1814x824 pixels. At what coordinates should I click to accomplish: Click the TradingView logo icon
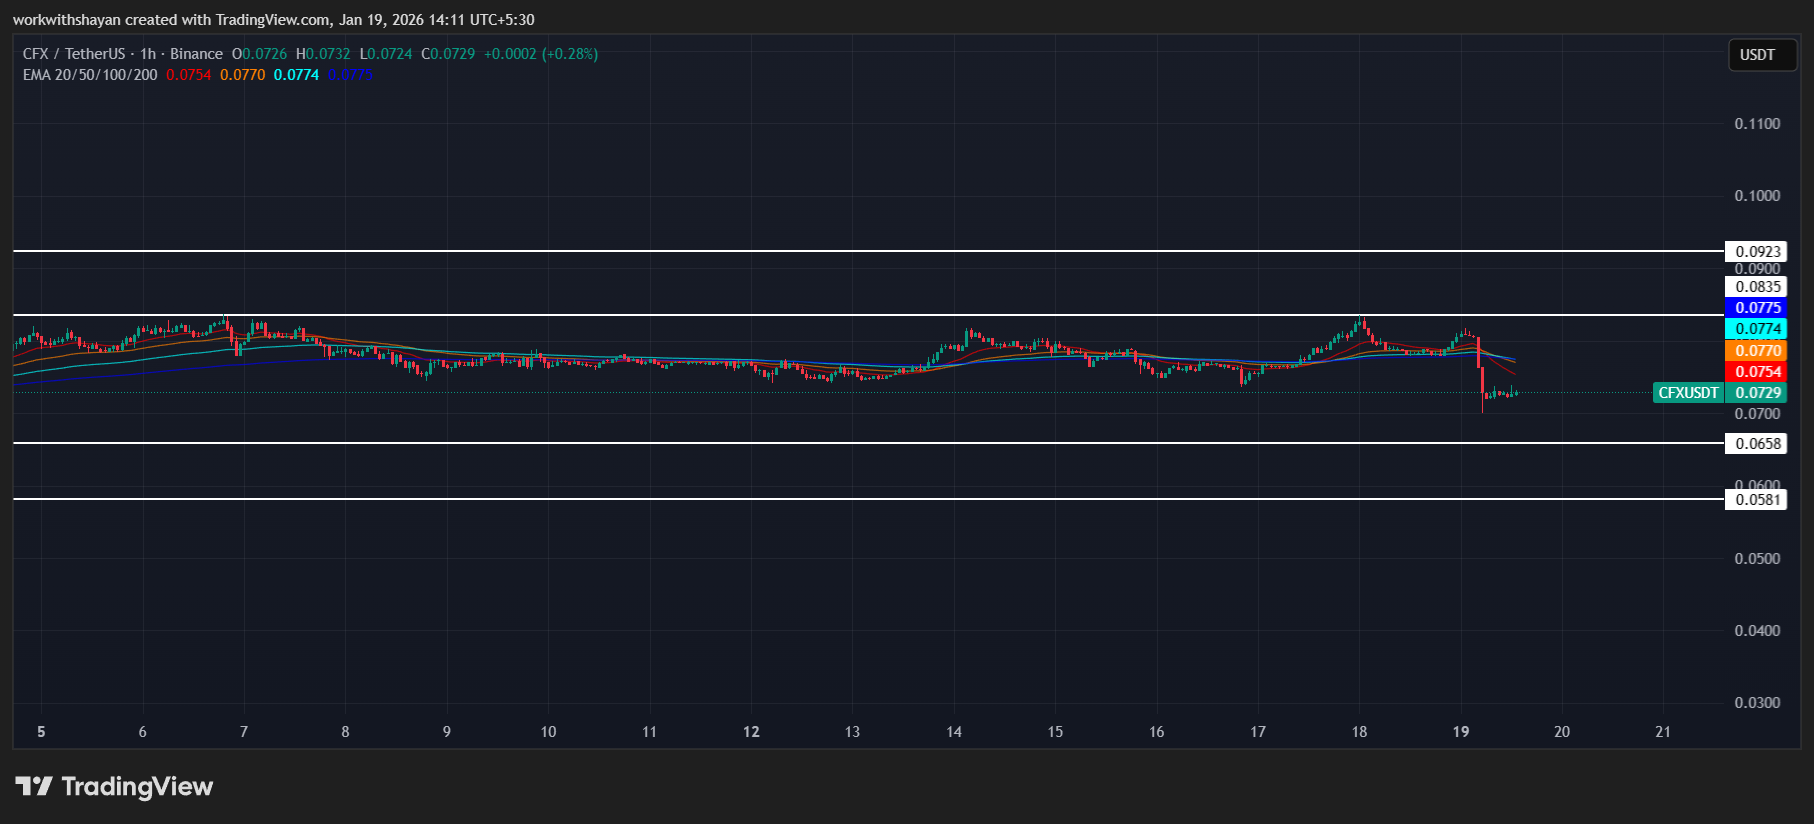point(34,786)
